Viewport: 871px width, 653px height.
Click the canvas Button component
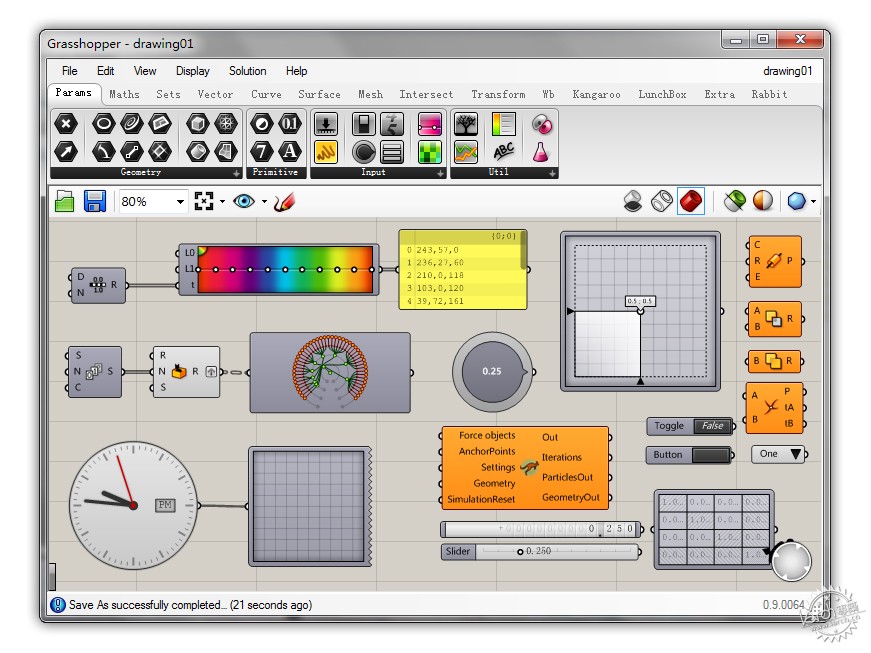[x=689, y=455]
